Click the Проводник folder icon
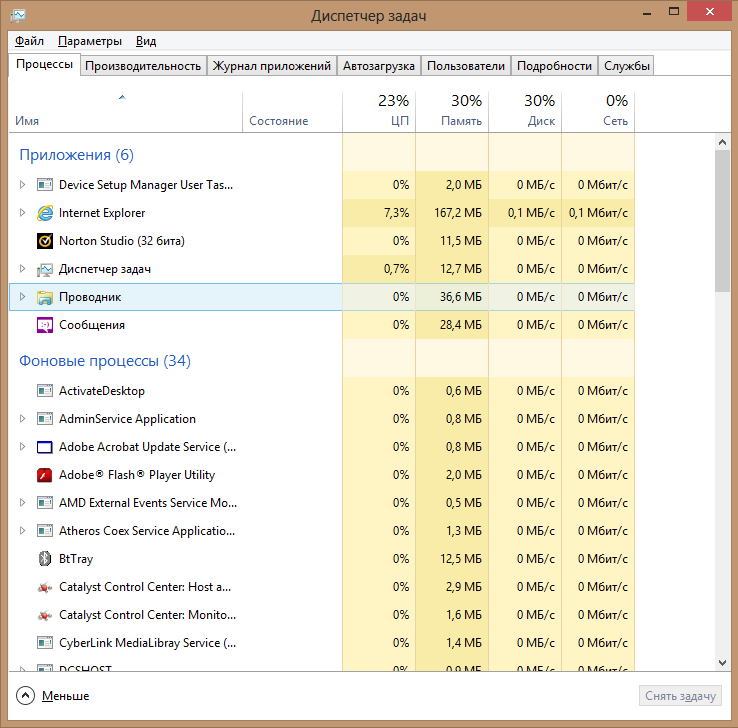The image size is (738, 728). point(45,297)
